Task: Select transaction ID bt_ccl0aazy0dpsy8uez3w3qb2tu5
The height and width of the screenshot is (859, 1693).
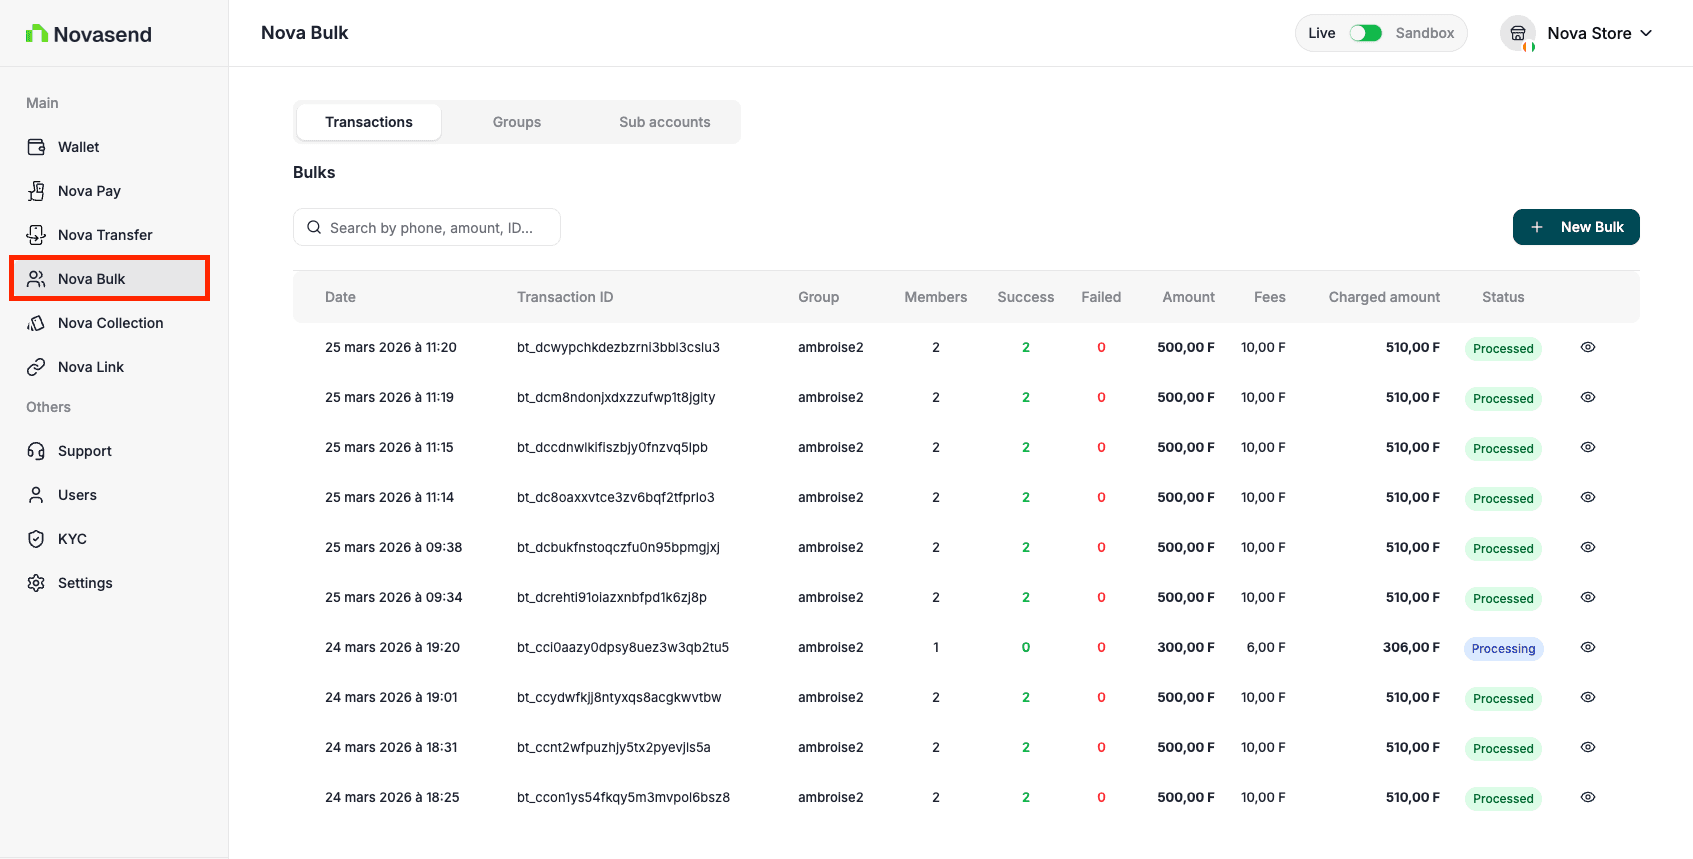Action: 623,647
